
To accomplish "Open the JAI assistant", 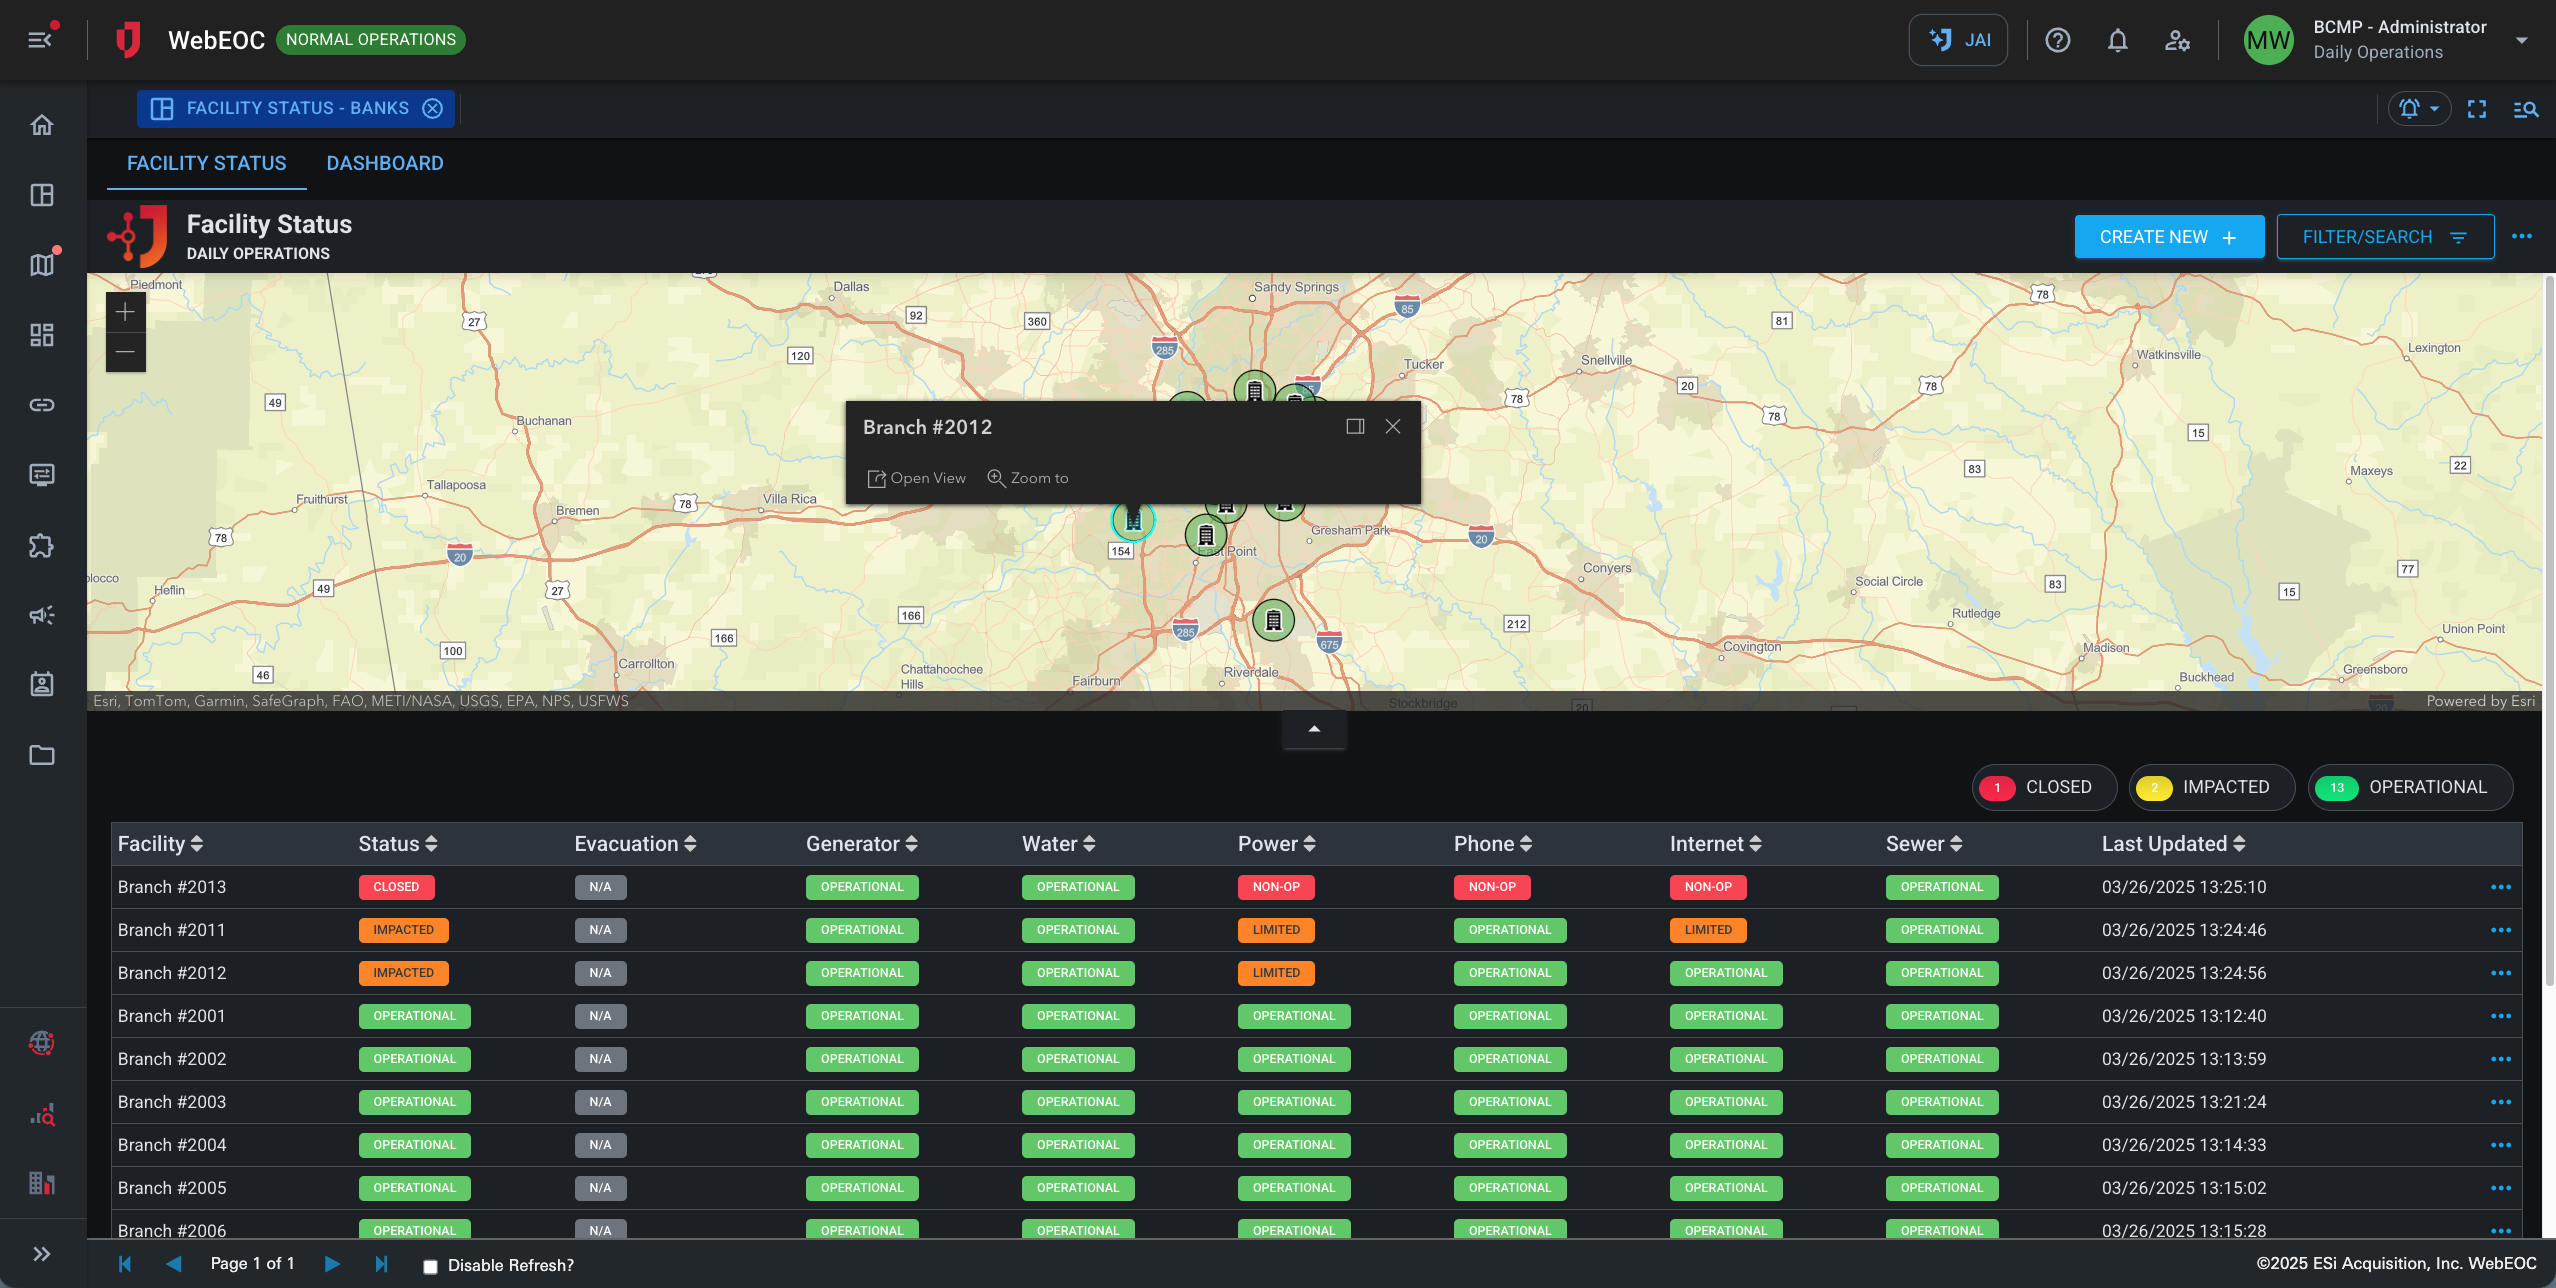I will pyautogui.click(x=1957, y=40).
